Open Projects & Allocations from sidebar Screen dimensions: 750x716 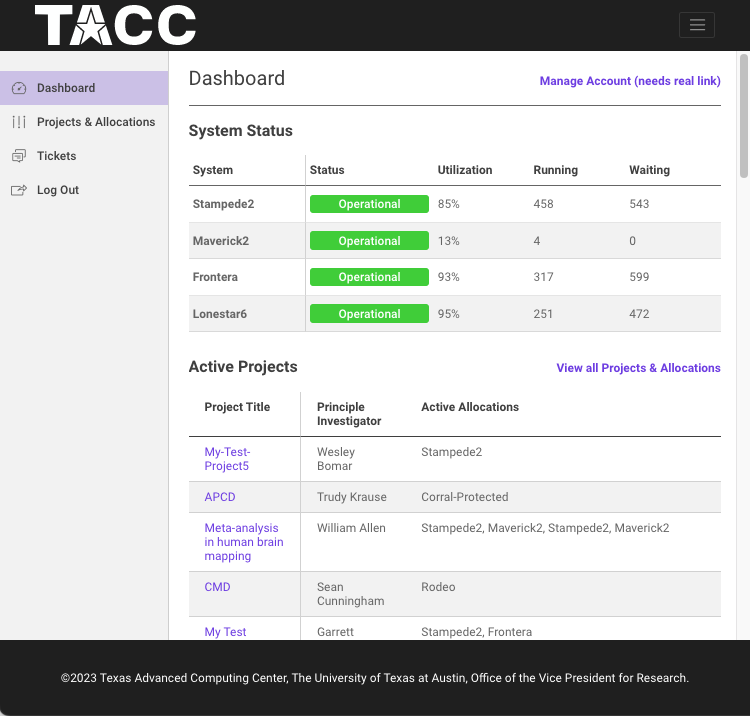click(84, 122)
